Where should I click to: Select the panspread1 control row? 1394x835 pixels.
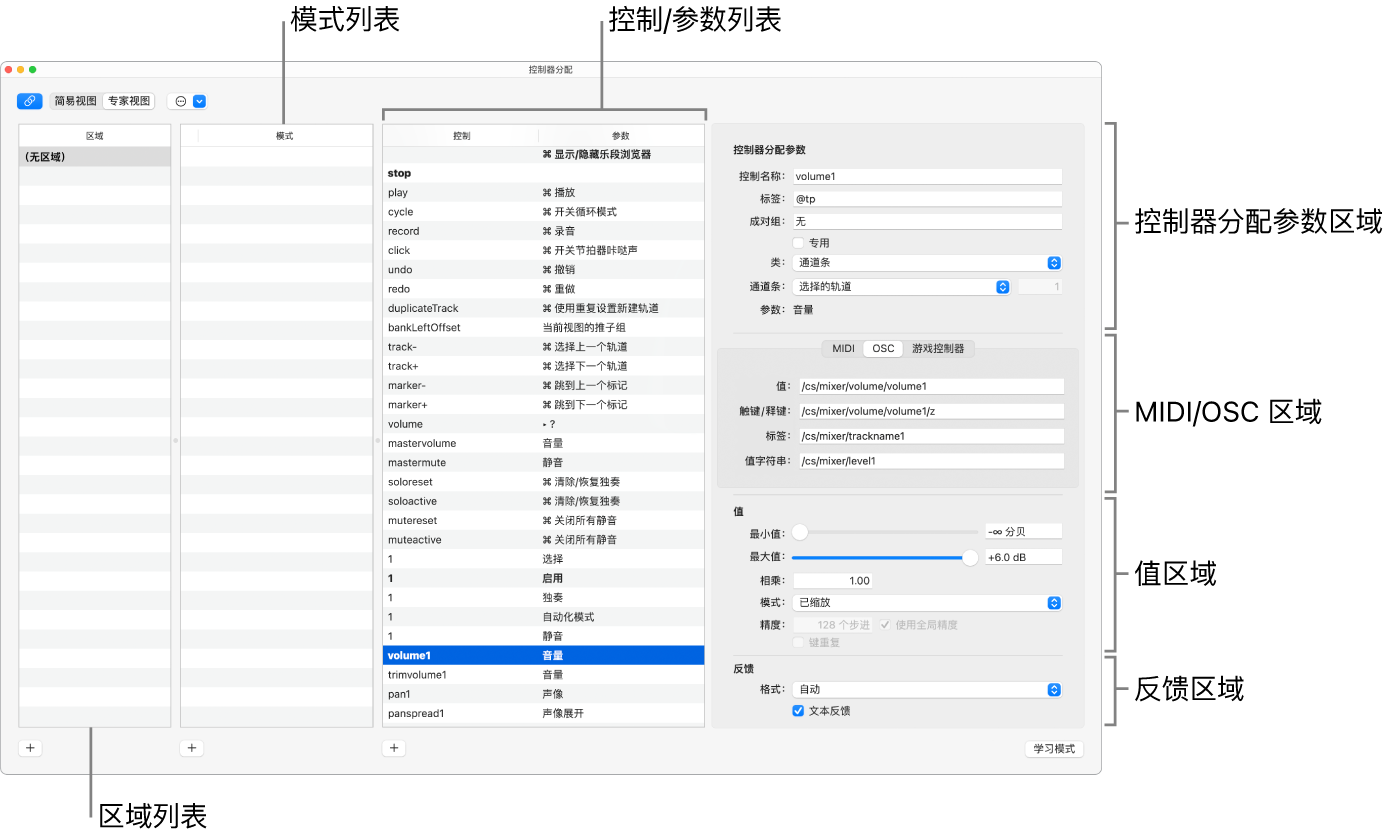click(544, 714)
